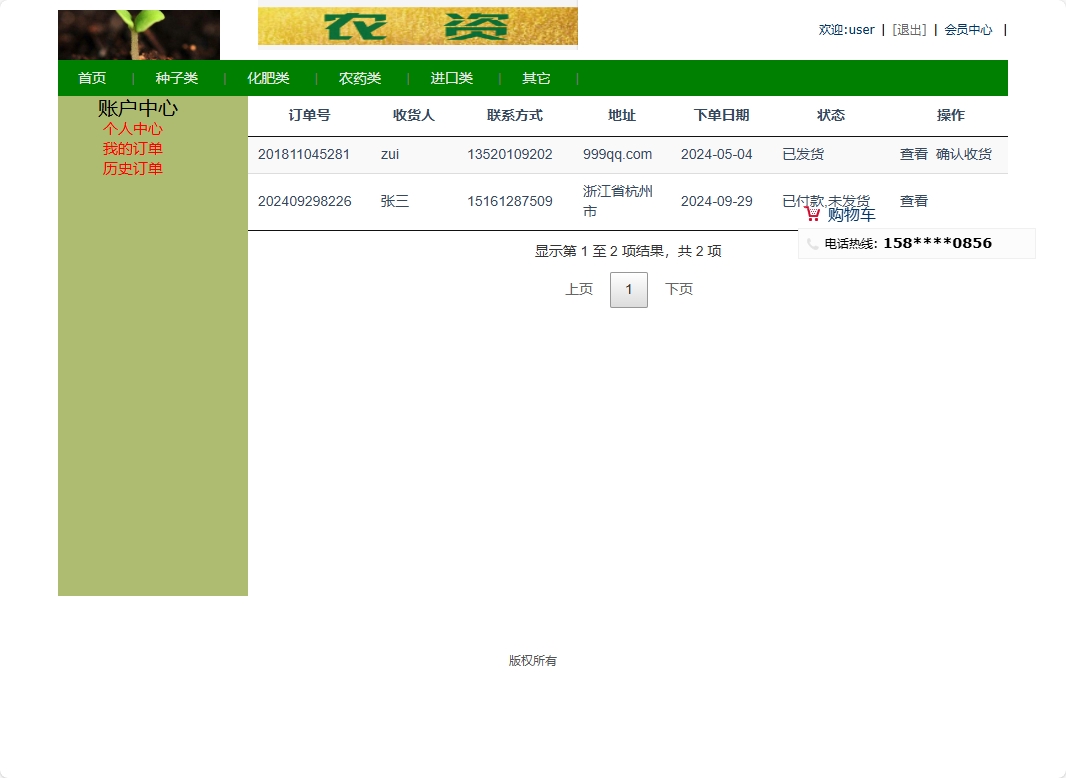Click the 农资 banner image

point(417,27)
